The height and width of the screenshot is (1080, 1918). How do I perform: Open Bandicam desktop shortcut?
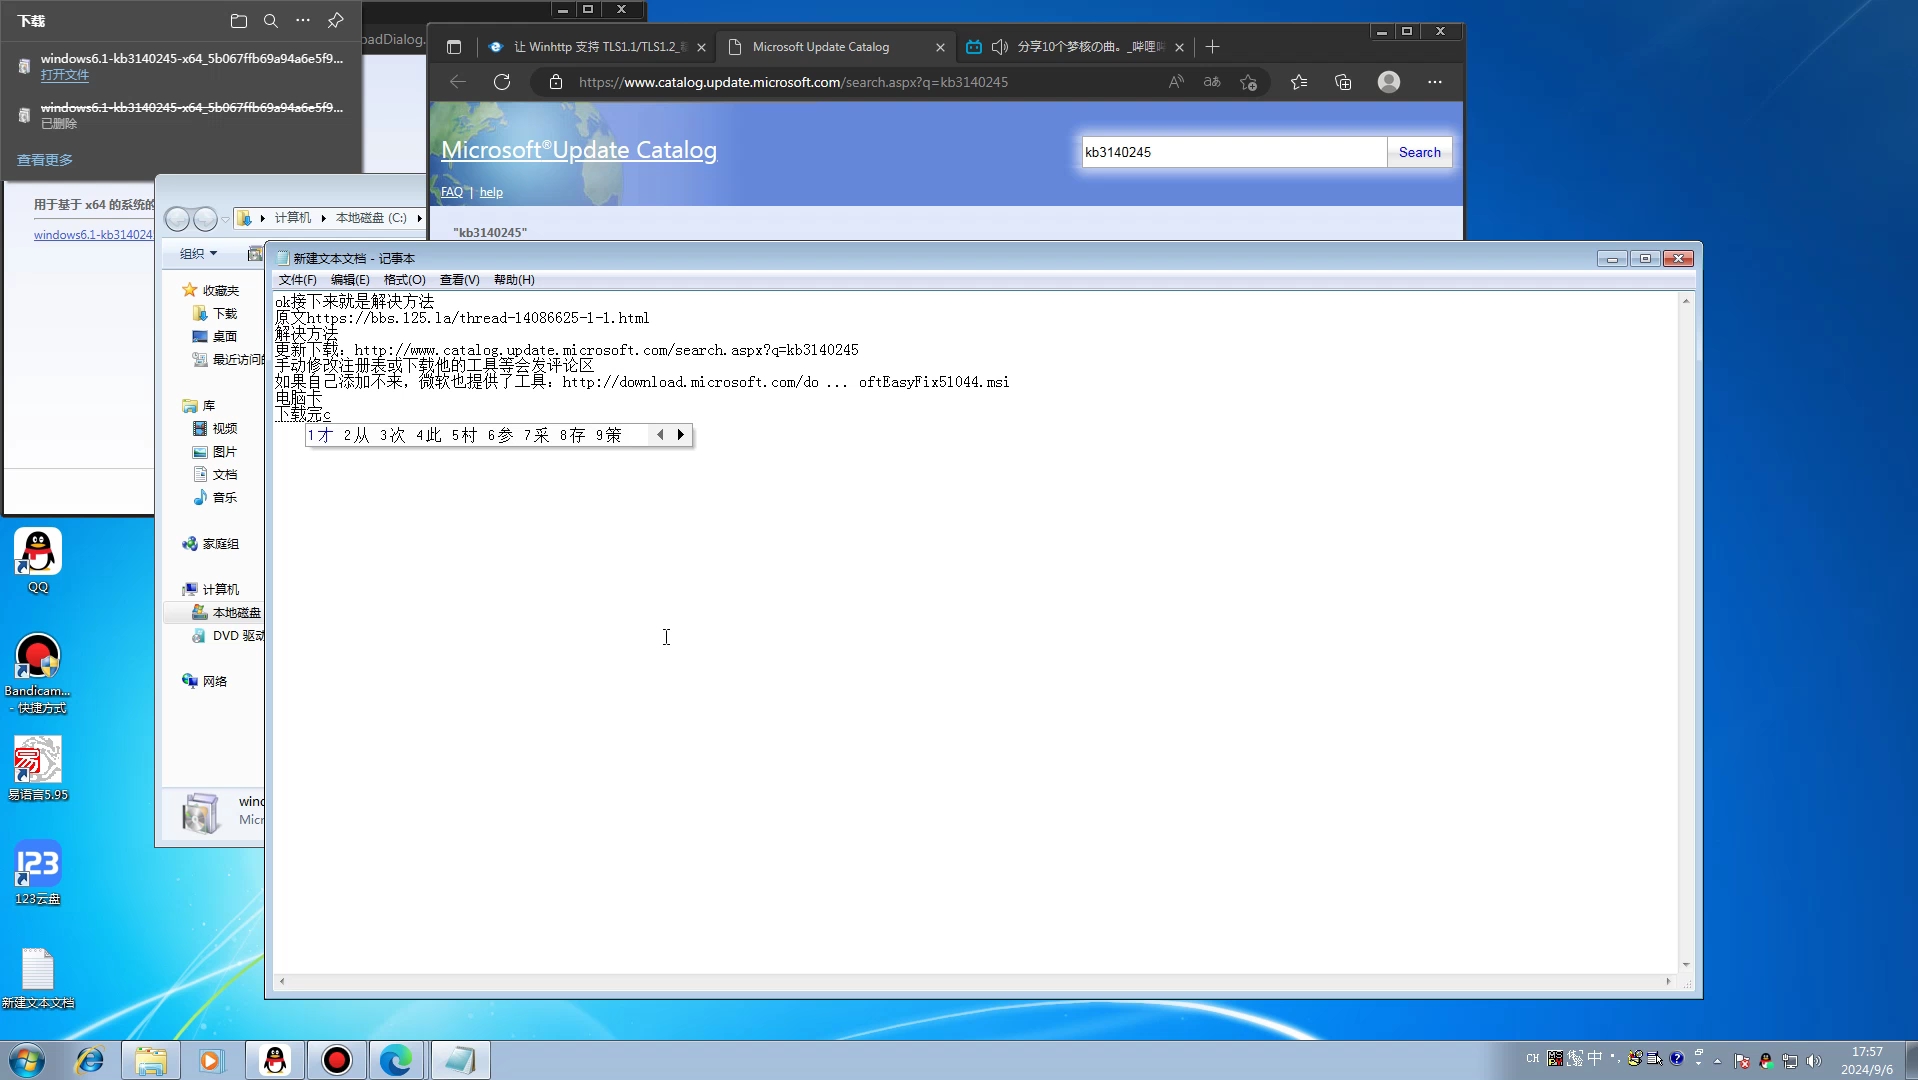click(x=38, y=674)
